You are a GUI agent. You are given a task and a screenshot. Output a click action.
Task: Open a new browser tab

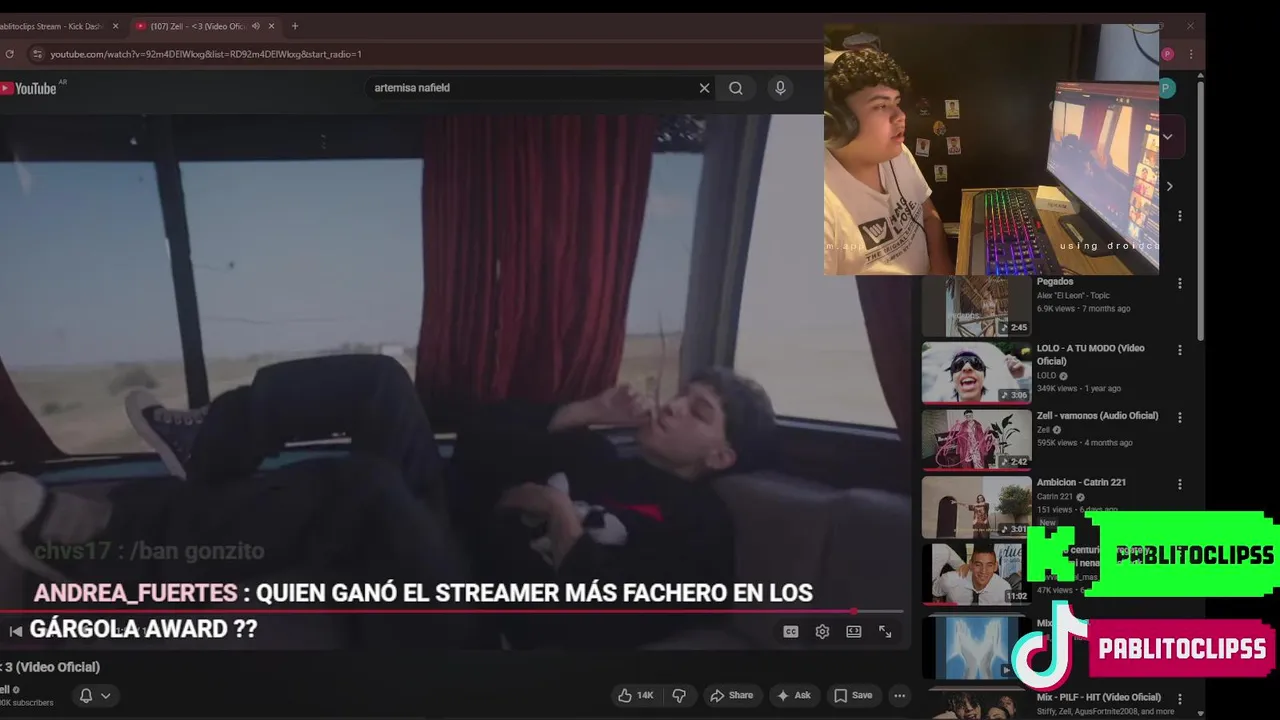click(x=294, y=26)
